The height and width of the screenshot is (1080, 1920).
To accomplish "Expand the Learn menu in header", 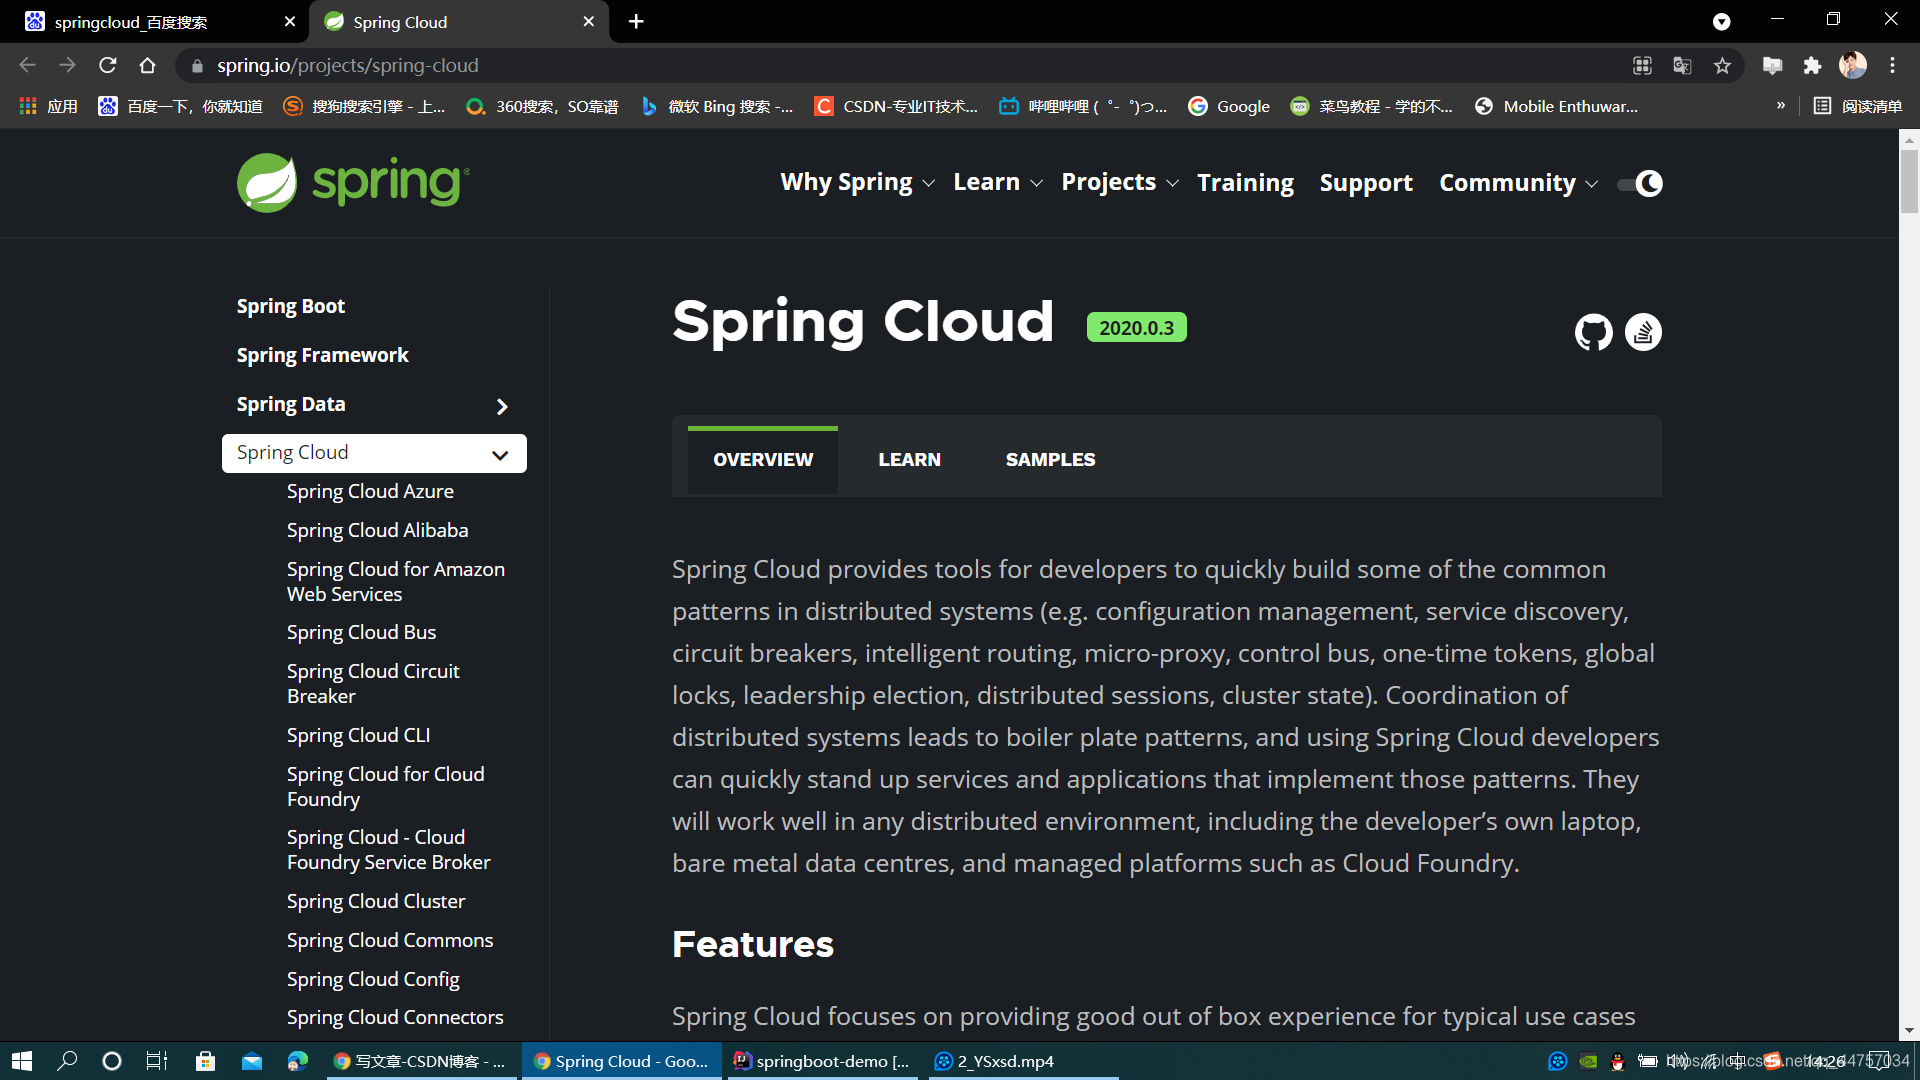I will click(x=998, y=182).
